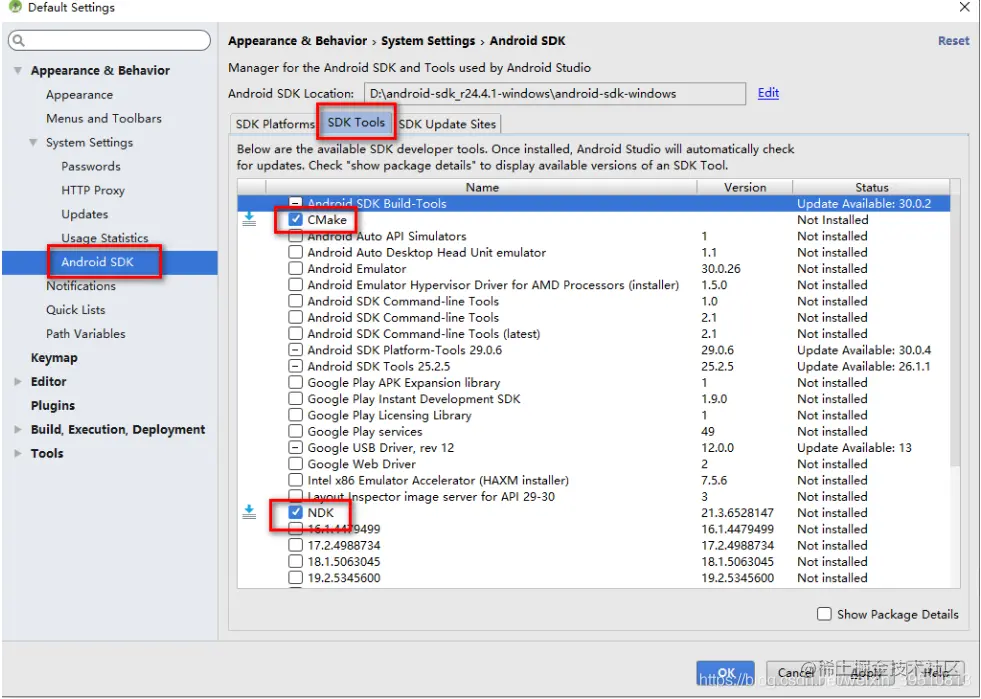The width and height of the screenshot is (981, 699).
Task: Expand the Editor section arrow
Action: pyautogui.click(x=18, y=382)
